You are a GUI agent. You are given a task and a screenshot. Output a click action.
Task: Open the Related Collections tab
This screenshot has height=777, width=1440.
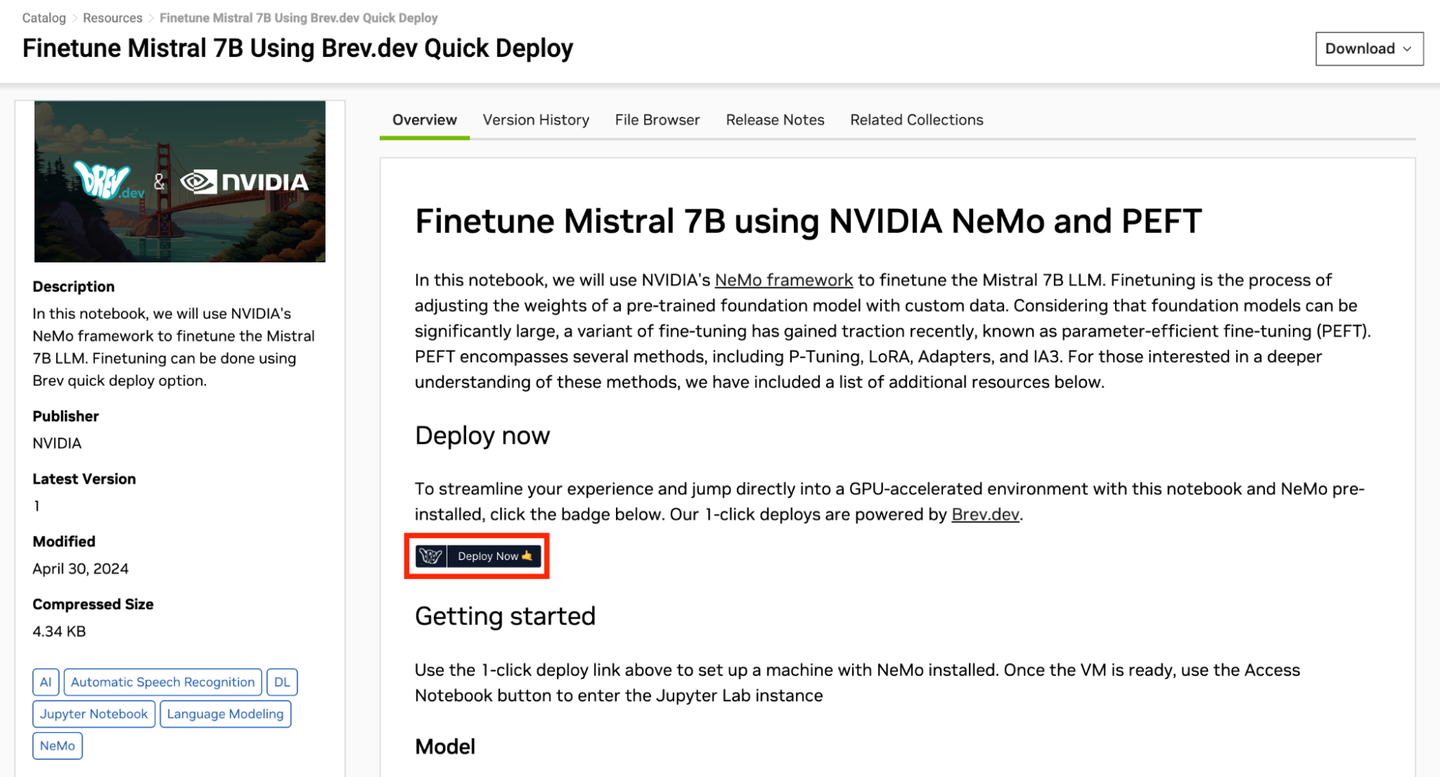[x=916, y=119]
